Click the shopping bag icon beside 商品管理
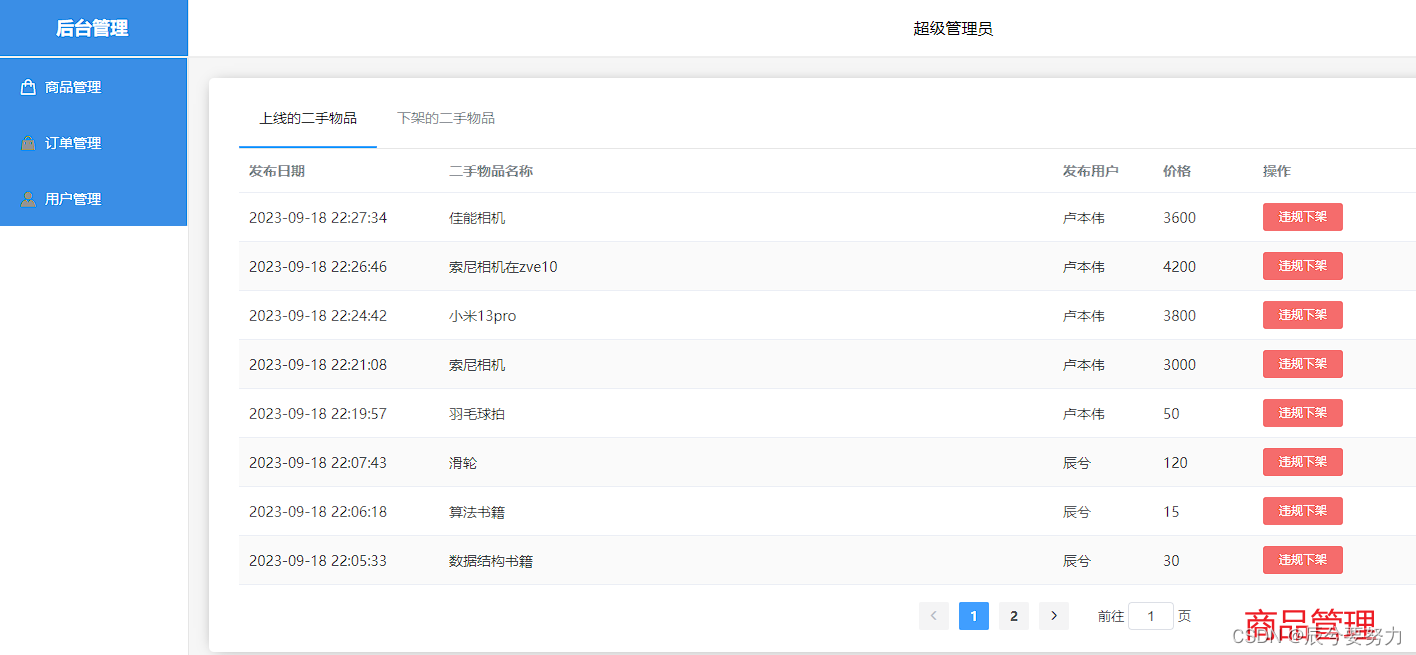 [28, 88]
